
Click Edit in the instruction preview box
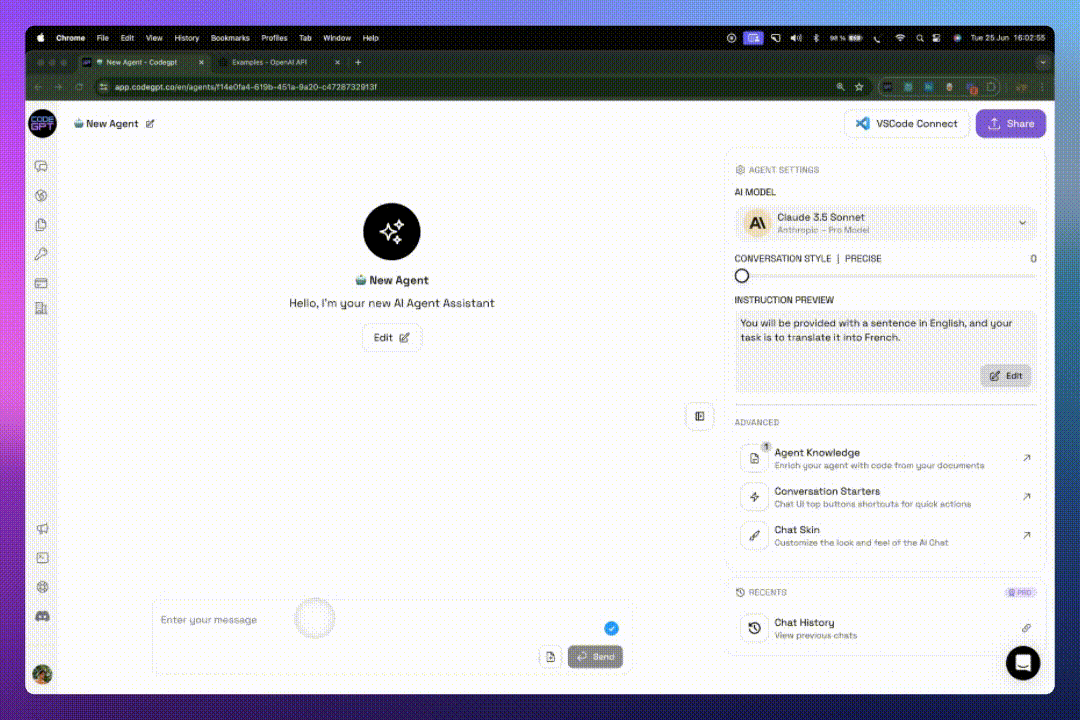tap(1006, 376)
